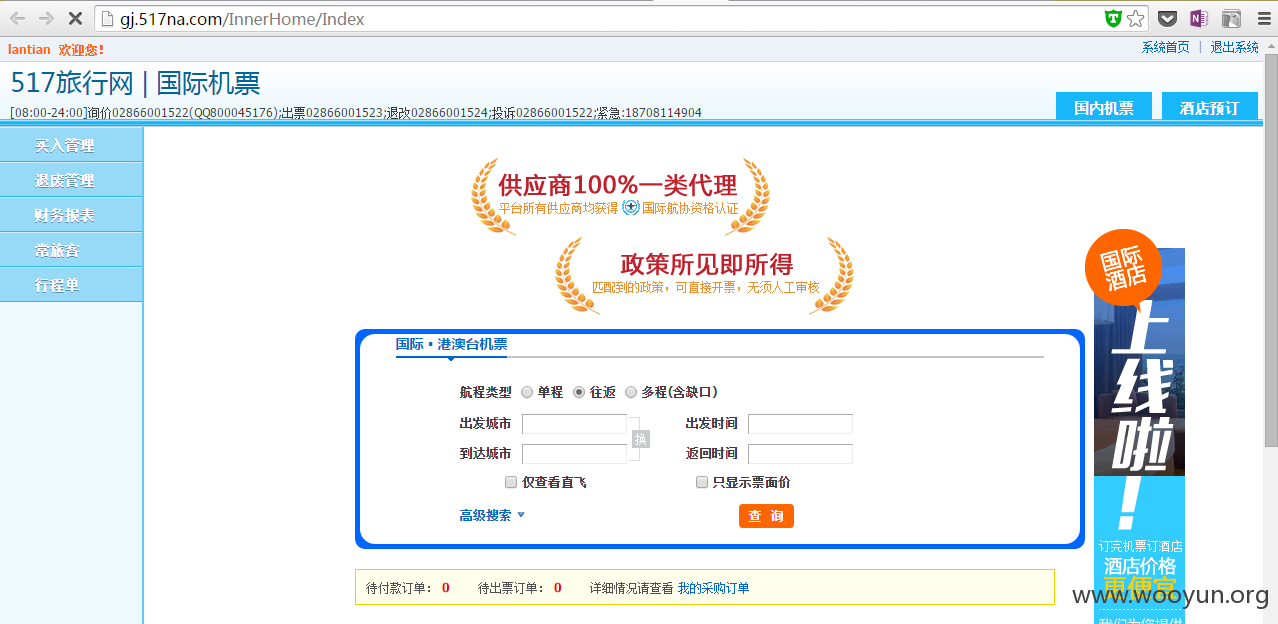Click the browser address bar URL

[244, 19]
